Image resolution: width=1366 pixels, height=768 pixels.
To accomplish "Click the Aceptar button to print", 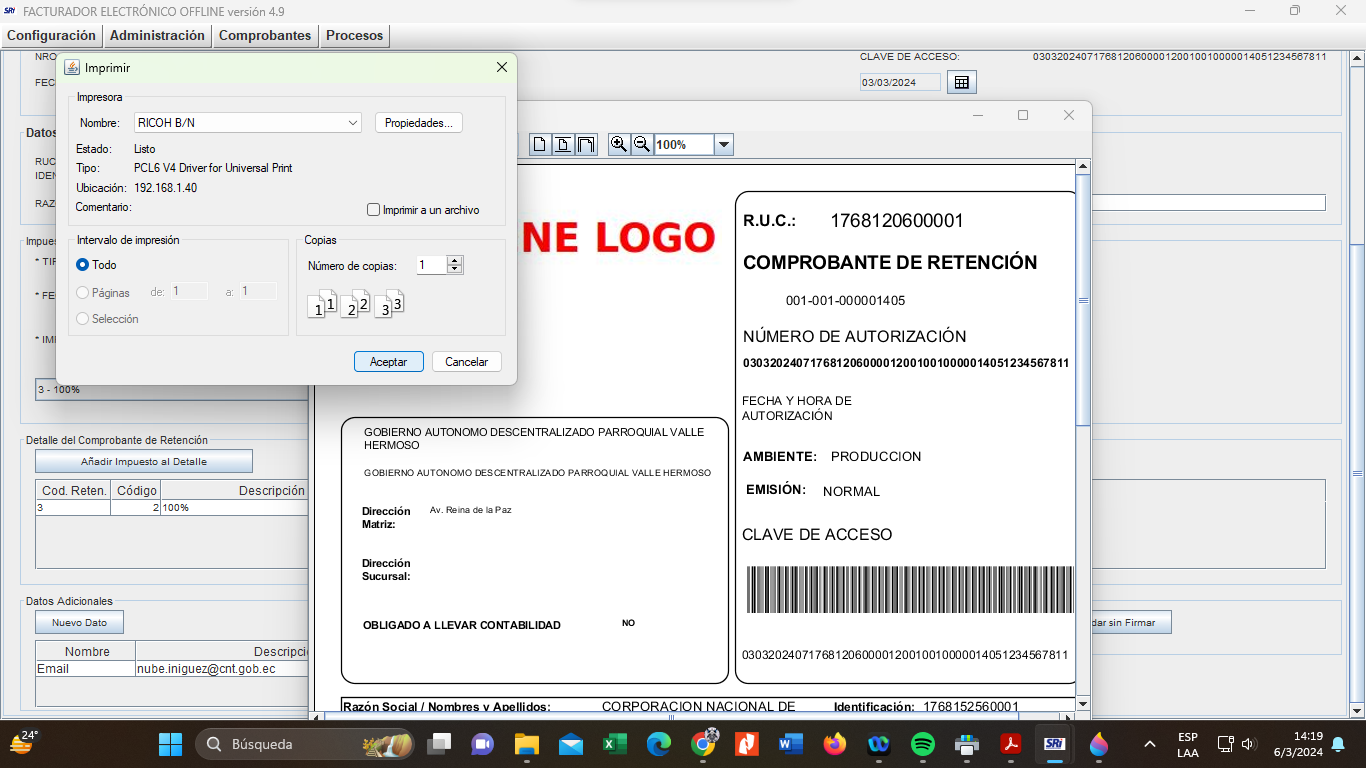I will pos(388,362).
